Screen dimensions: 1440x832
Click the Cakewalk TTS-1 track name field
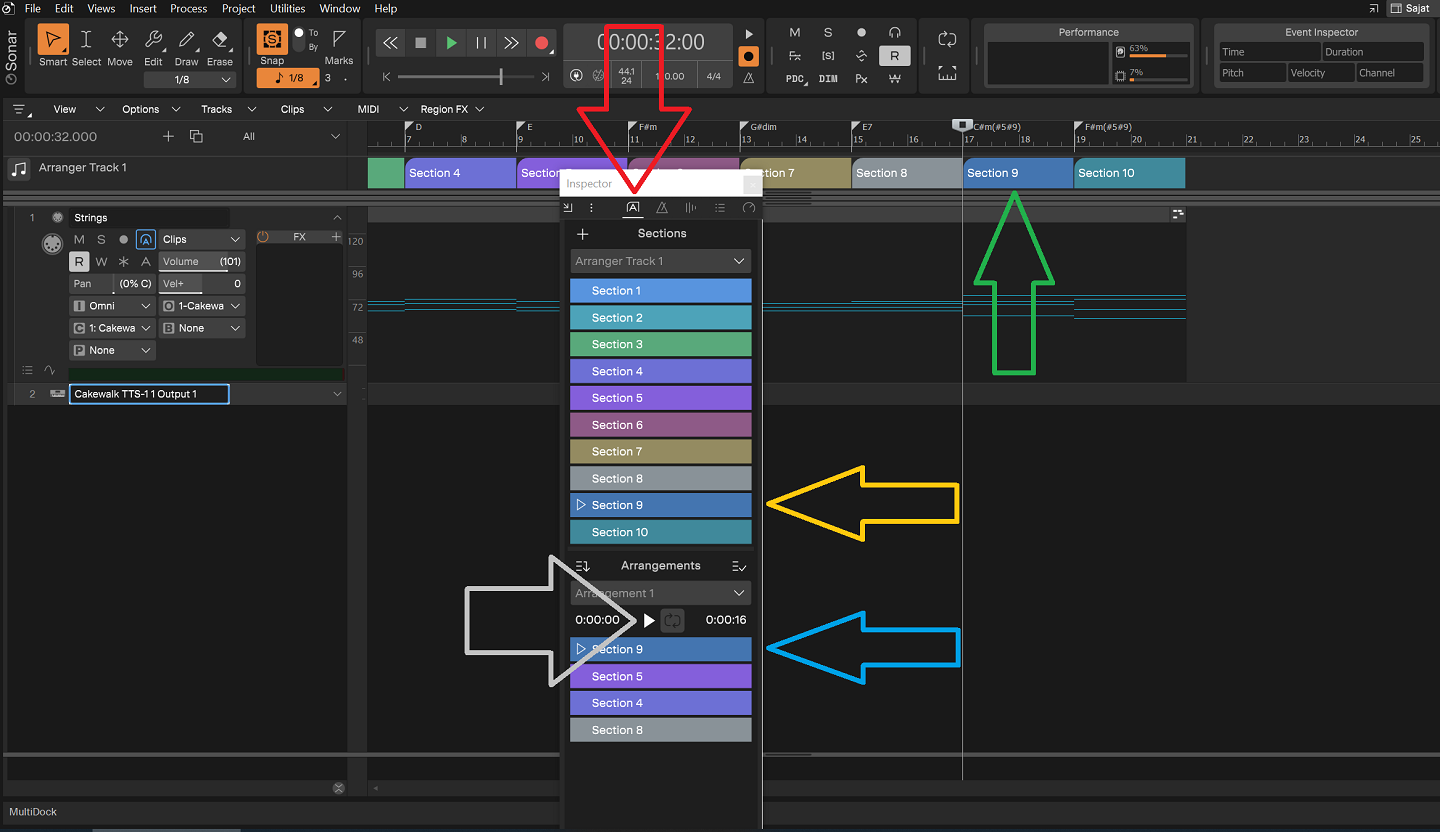[149, 394]
